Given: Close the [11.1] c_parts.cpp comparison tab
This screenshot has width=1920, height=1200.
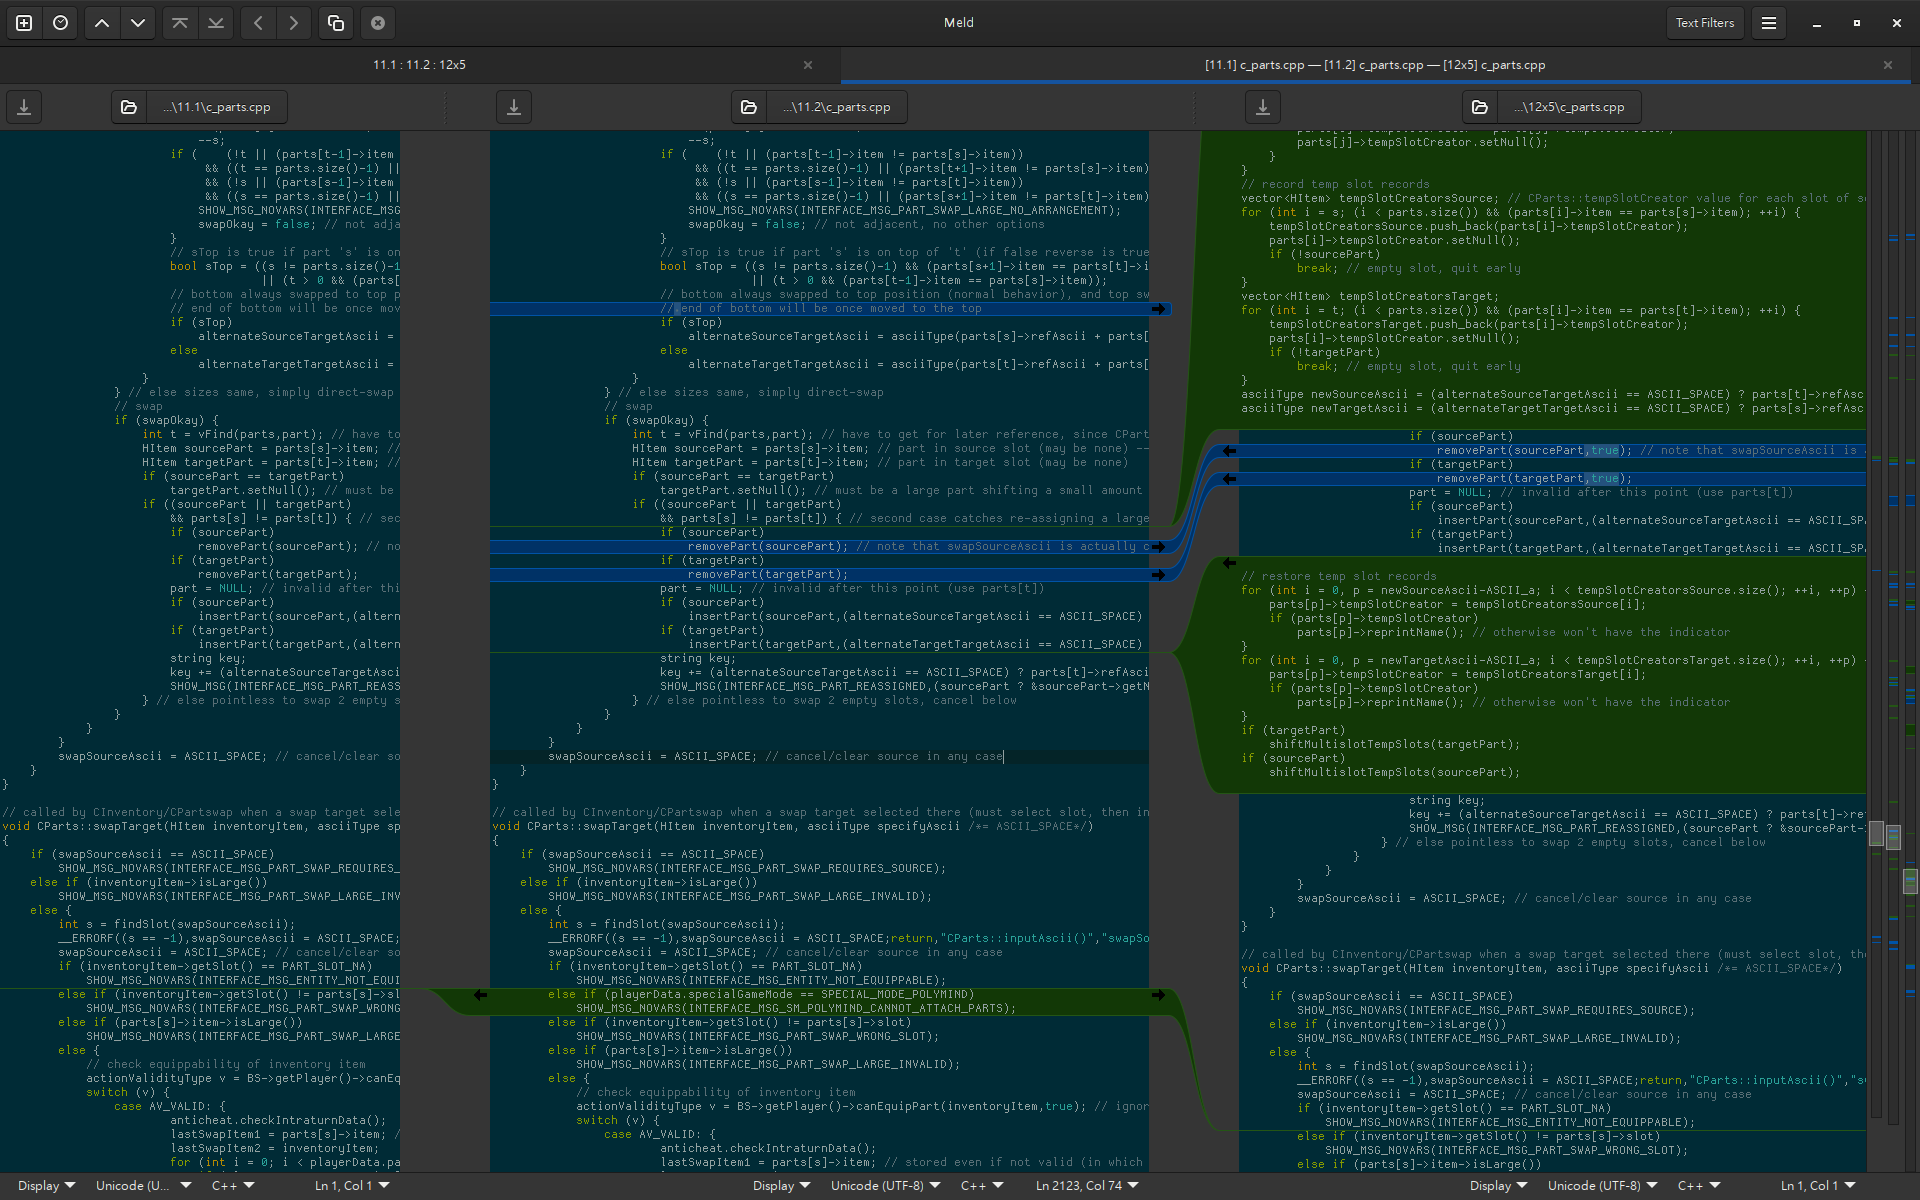Looking at the screenshot, I should [x=1888, y=65].
